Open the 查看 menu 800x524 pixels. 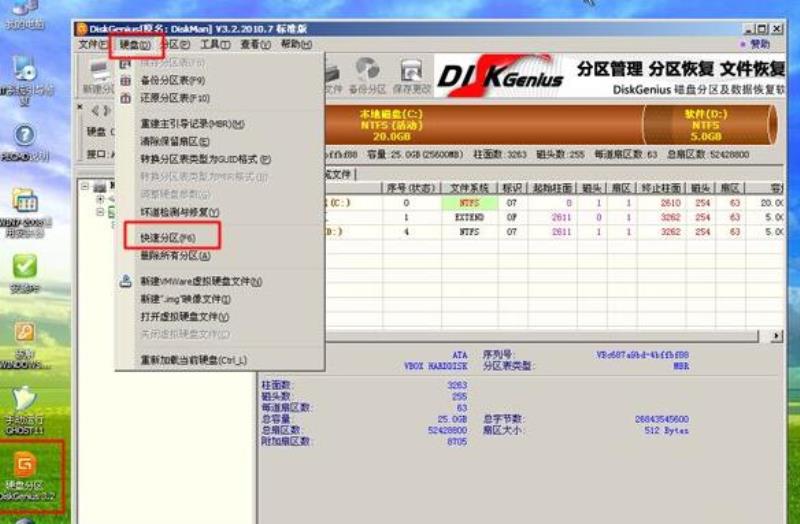tap(256, 44)
